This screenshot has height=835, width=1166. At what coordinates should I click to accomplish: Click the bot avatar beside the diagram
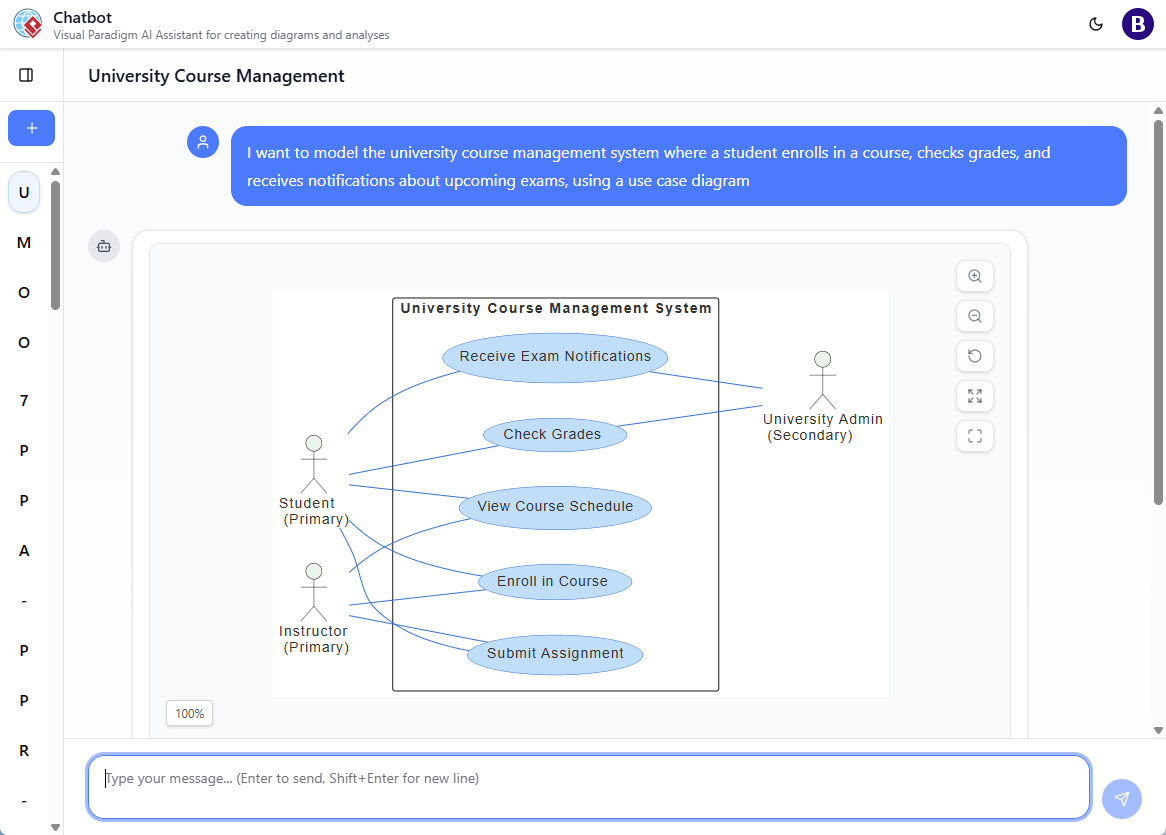104,246
